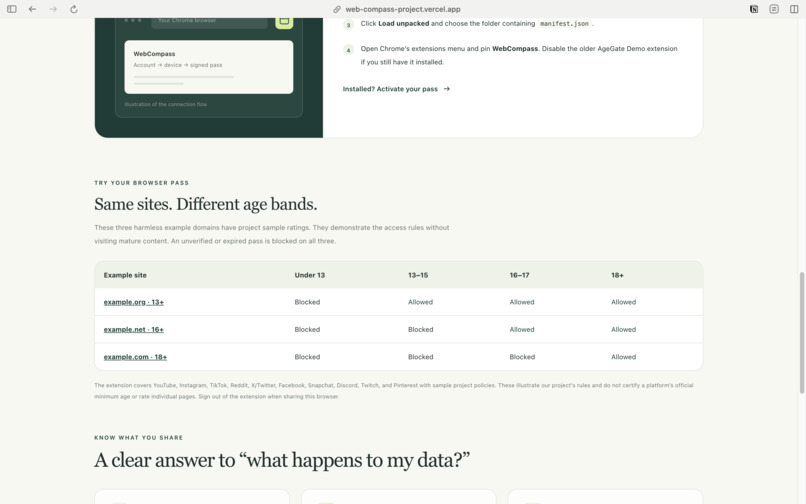Screen dimensions: 806x504
Task: Open the Notion extension icon in toolbar
Action: pos(754,9)
